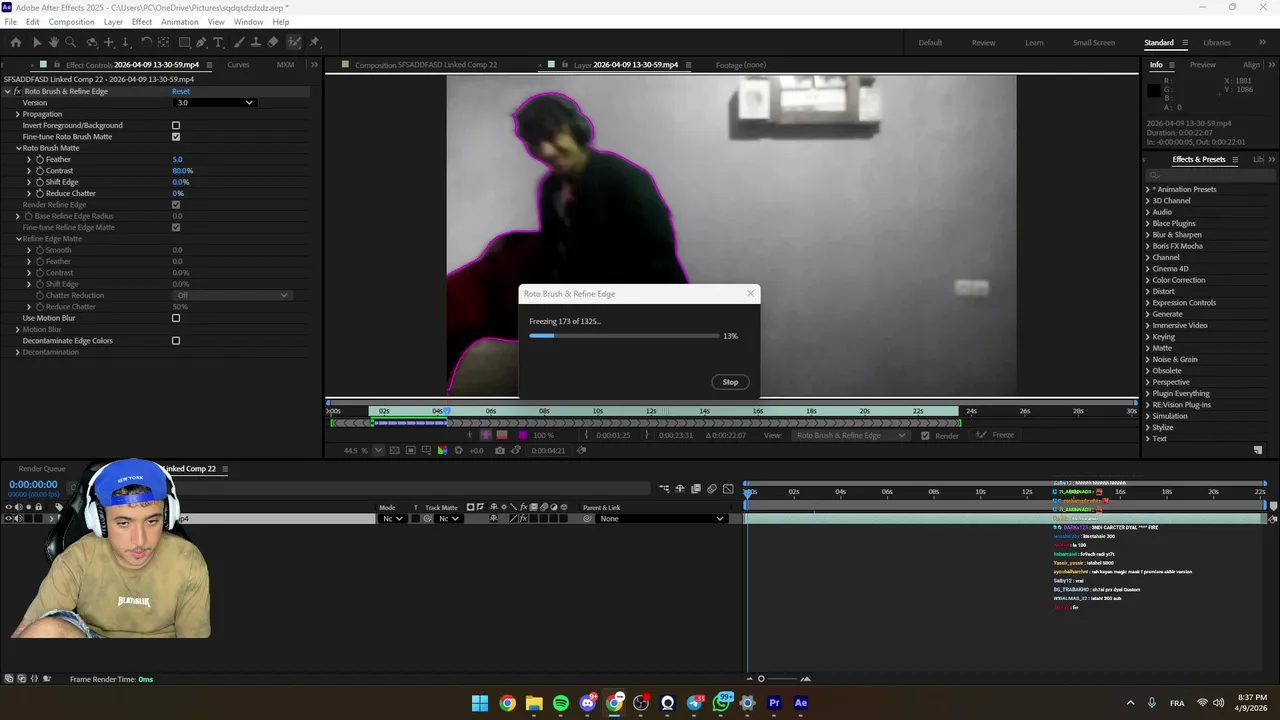
Task: Select the Type text tool
Action: pyautogui.click(x=218, y=42)
